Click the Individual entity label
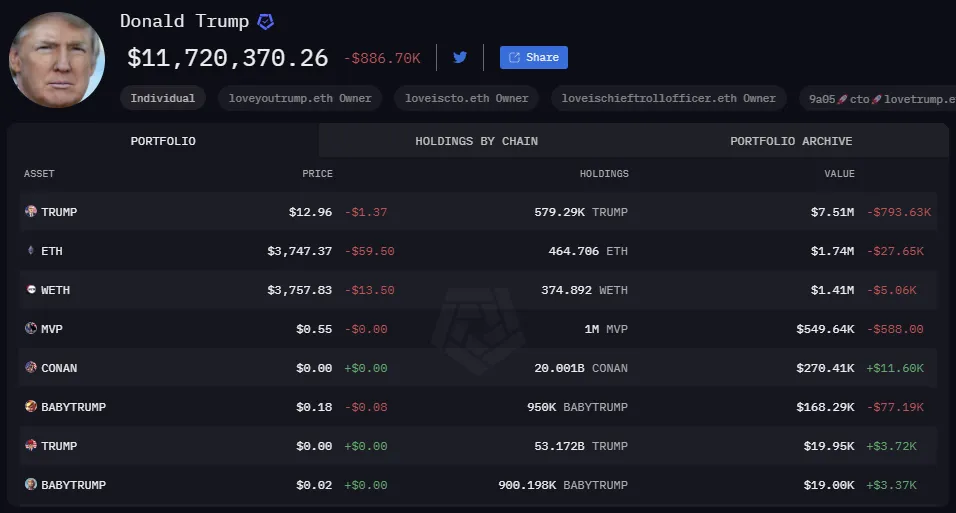 tap(163, 98)
